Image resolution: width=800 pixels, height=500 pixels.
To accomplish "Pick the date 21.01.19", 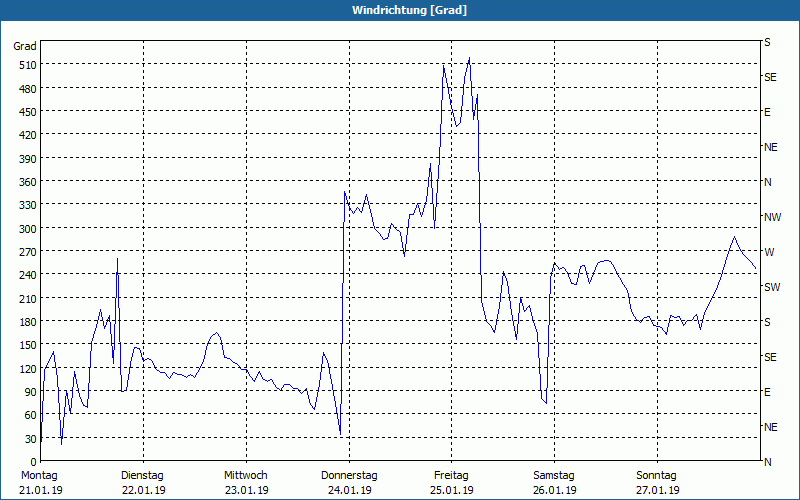I will click(41, 490).
